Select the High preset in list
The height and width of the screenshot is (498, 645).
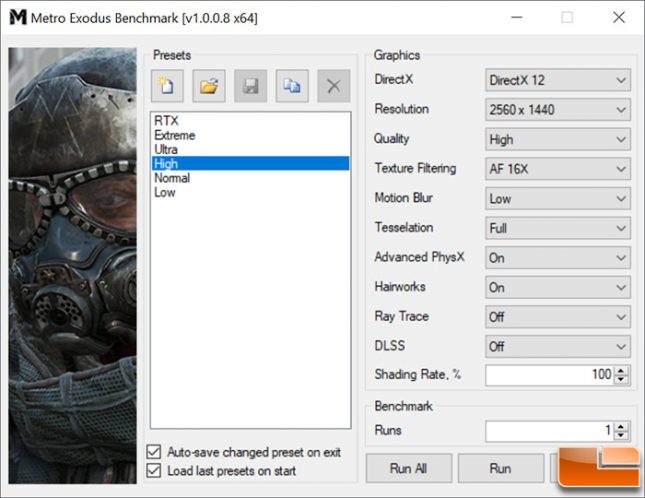[x=251, y=164]
